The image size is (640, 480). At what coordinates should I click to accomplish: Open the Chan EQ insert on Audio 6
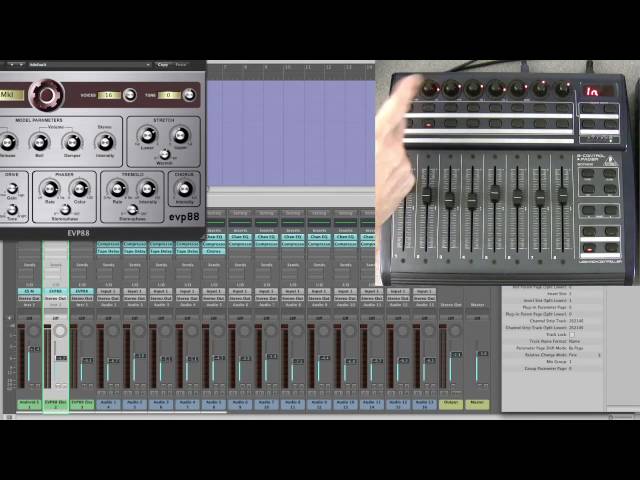coord(240,237)
